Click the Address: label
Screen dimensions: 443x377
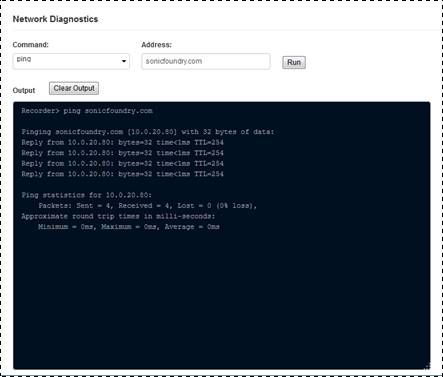(156, 45)
